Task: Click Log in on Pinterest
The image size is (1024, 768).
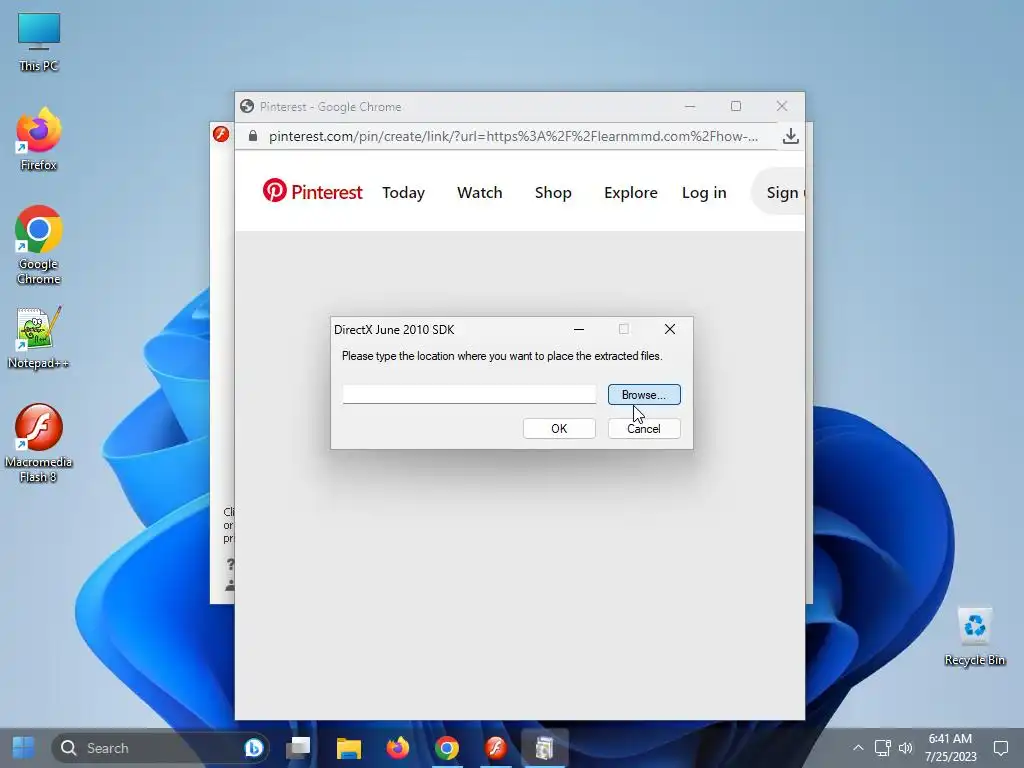Action: [704, 193]
